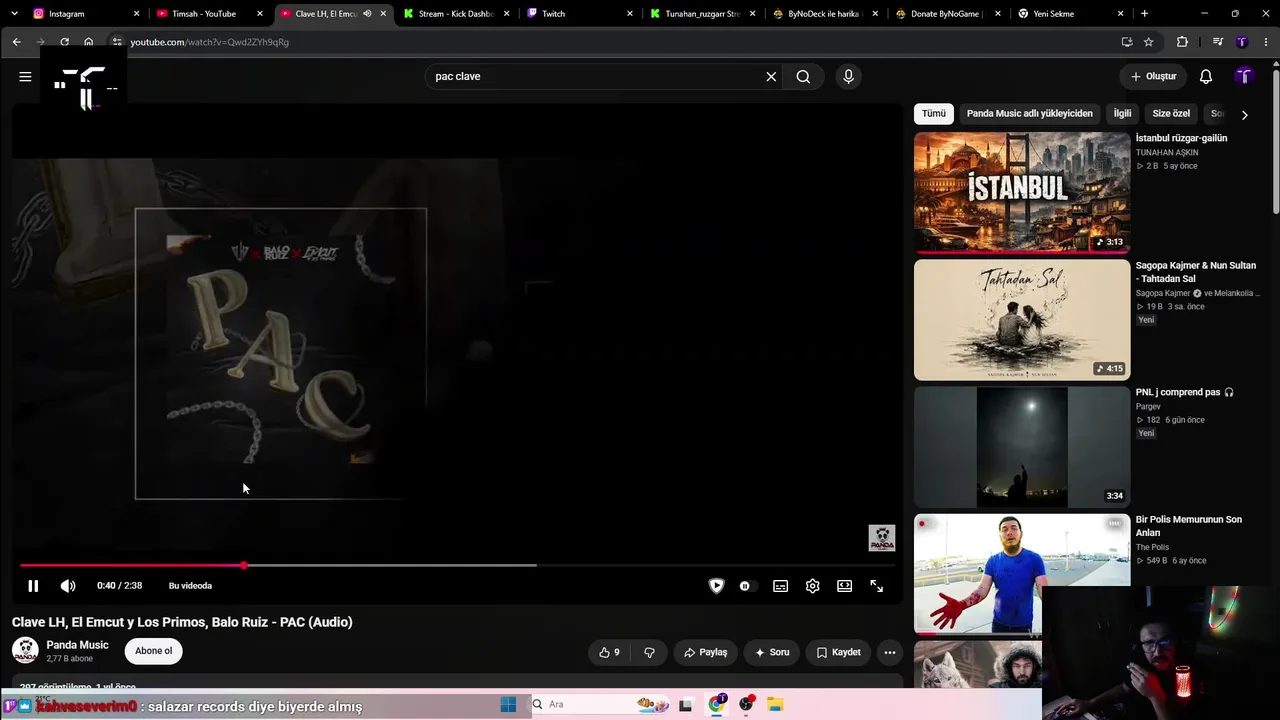1280x720 pixels.
Task: Open the player settings gear
Action: tap(812, 586)
